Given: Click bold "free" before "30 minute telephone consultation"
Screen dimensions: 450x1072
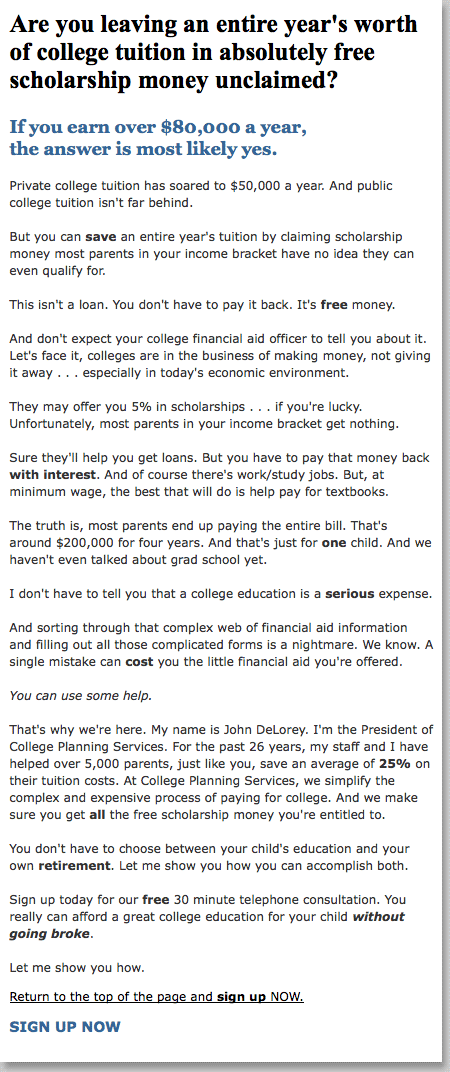Looking at the screenshot, I should (x=157, y=901).
